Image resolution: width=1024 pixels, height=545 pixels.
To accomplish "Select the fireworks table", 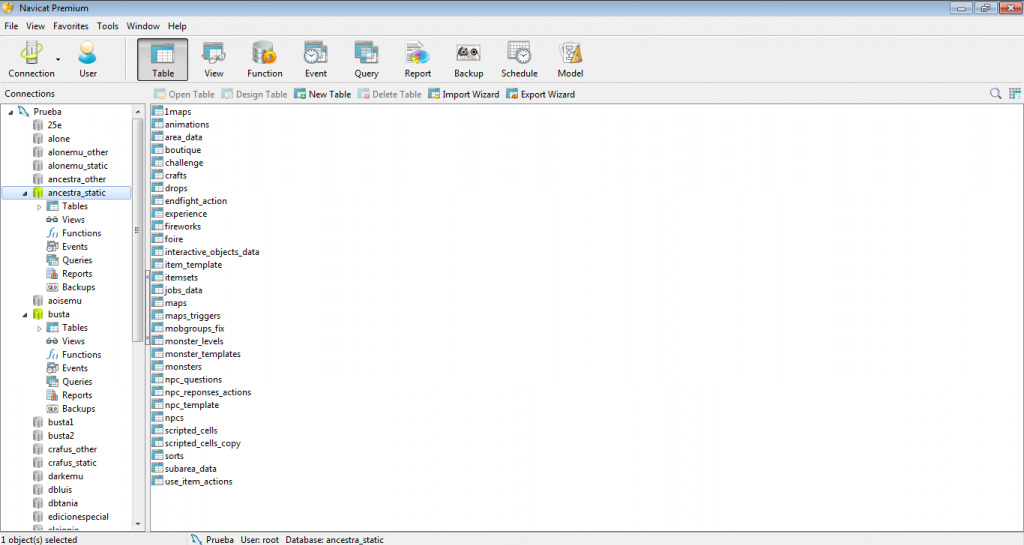I will click(x=177, y=226).
